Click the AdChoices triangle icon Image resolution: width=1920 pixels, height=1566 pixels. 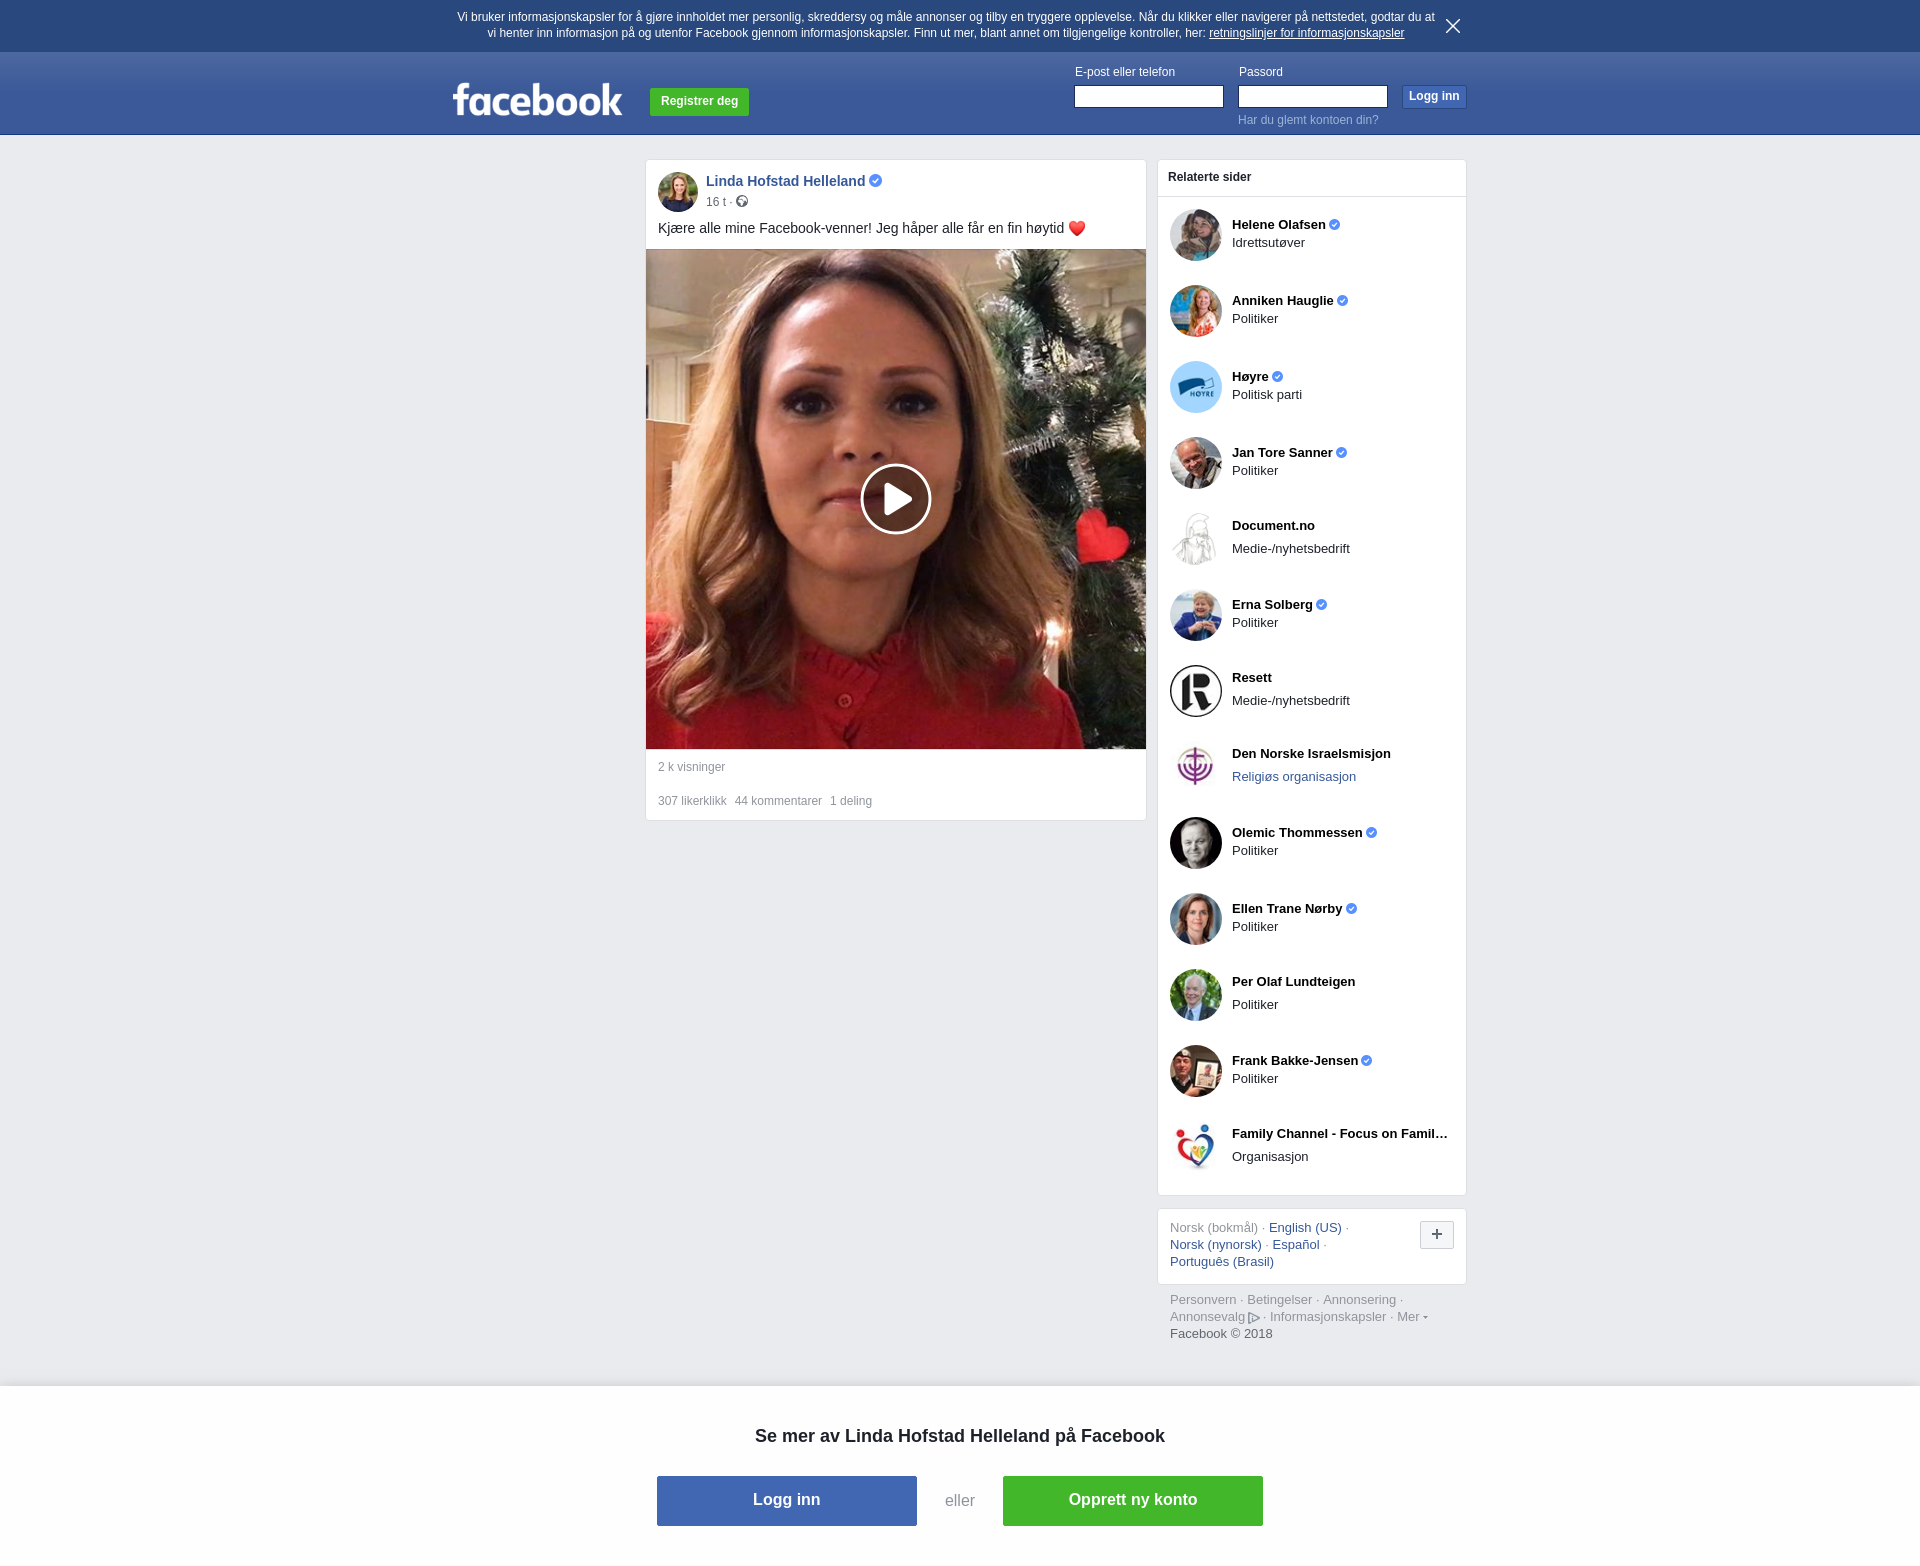[x=1254, y=1318]
